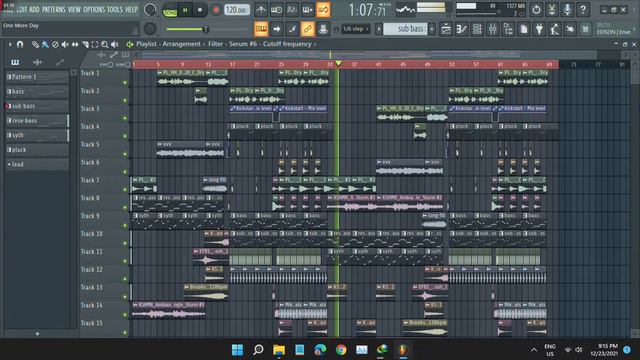
Task: Select the Draw pencil tool in playlist
Action: [x=36, y=44]
